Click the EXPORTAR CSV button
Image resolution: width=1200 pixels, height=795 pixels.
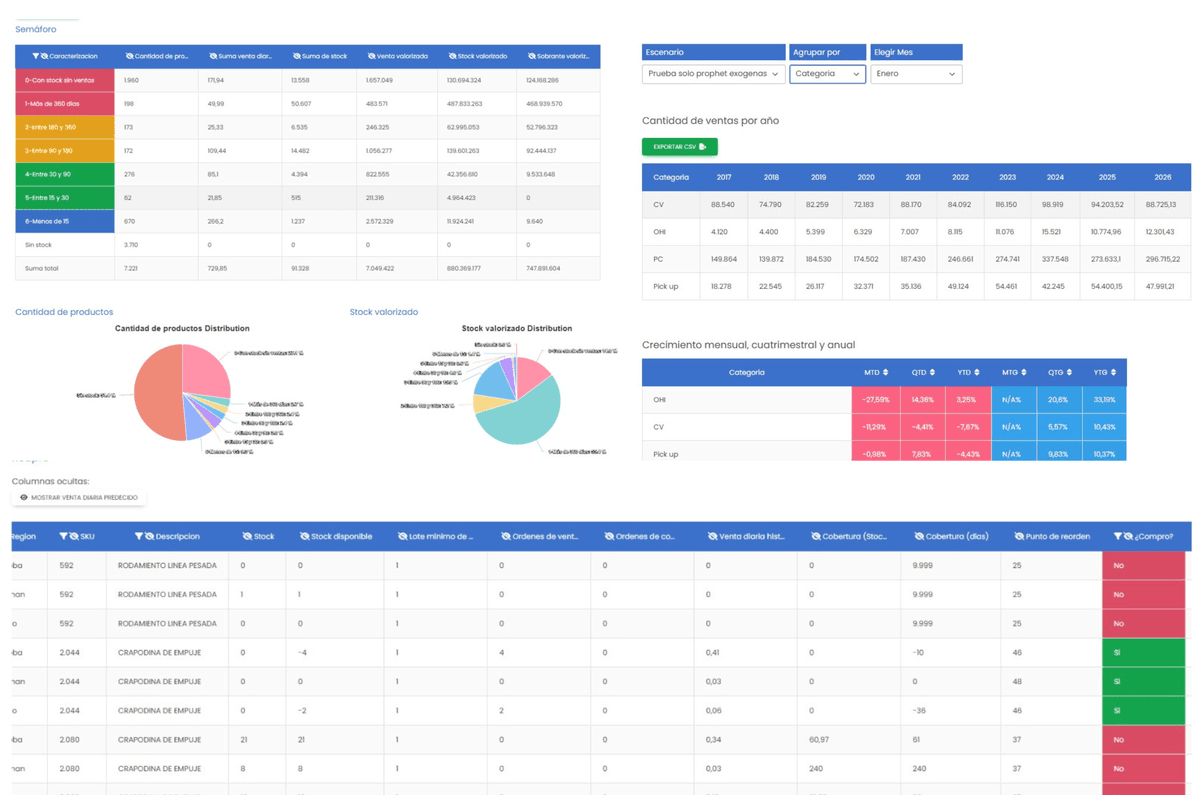679,146
